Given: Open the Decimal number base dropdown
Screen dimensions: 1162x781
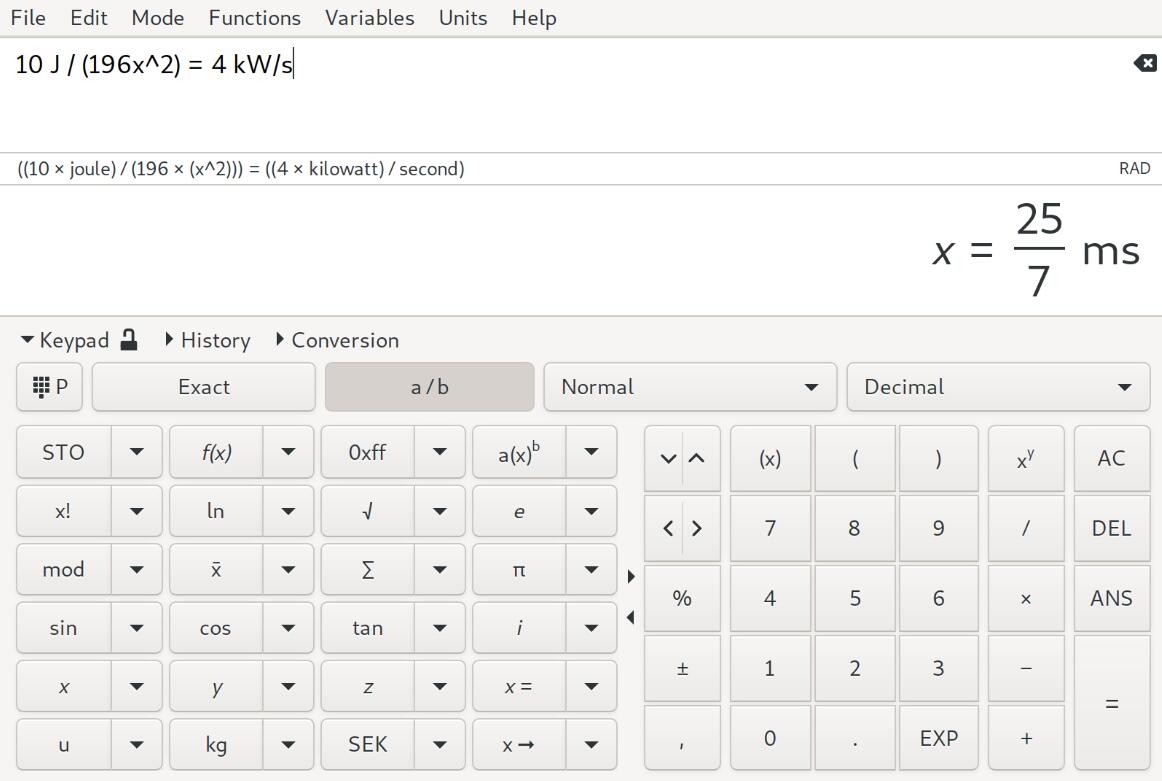Looking at the screenshot, I should pyautogui.click(x=998, y=387).
